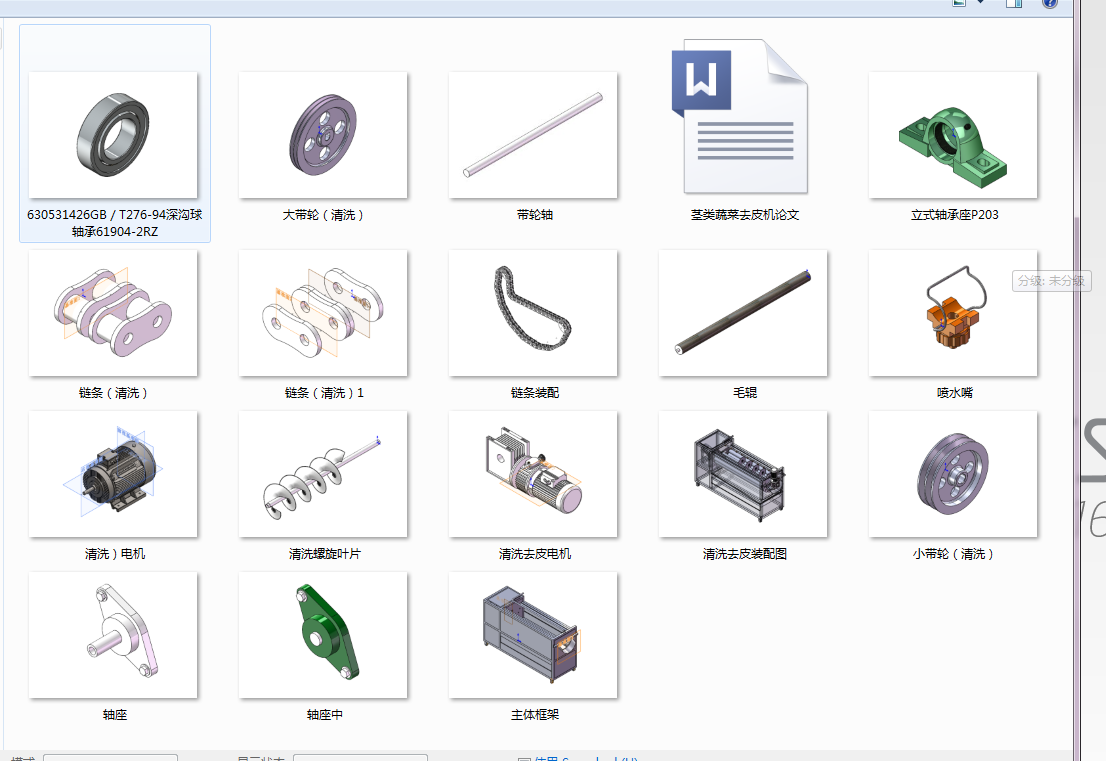
Task: Click the file name 立式轴承座P203
Action: click(954, 215)
